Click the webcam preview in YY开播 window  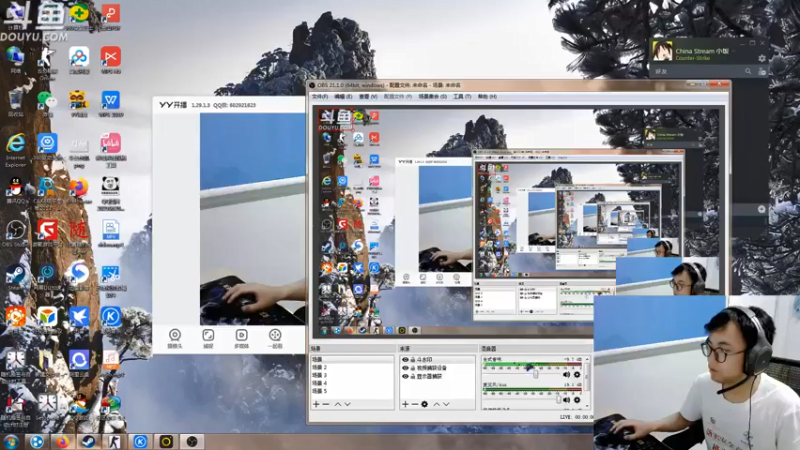[x=253, y=219]
